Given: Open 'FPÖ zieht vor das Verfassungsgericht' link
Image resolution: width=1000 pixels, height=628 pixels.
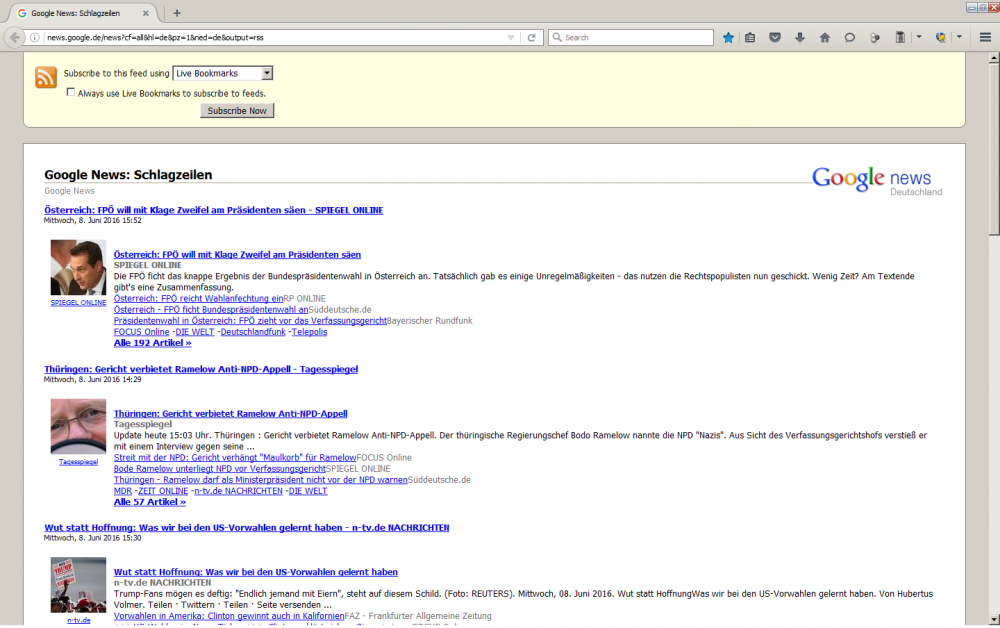Looking at the screenshot, I should 250,321.
